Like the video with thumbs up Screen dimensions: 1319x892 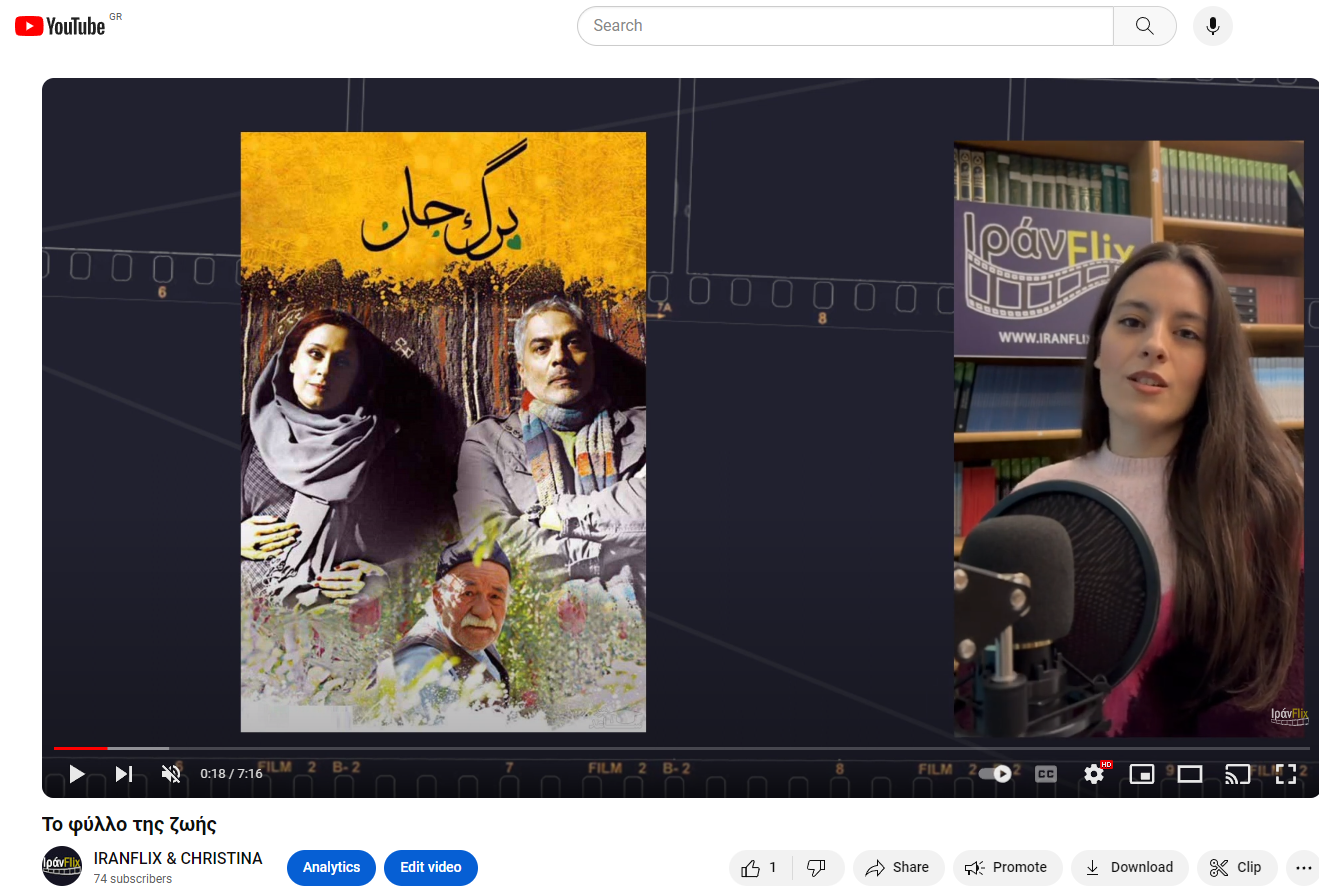click(760, 867)
